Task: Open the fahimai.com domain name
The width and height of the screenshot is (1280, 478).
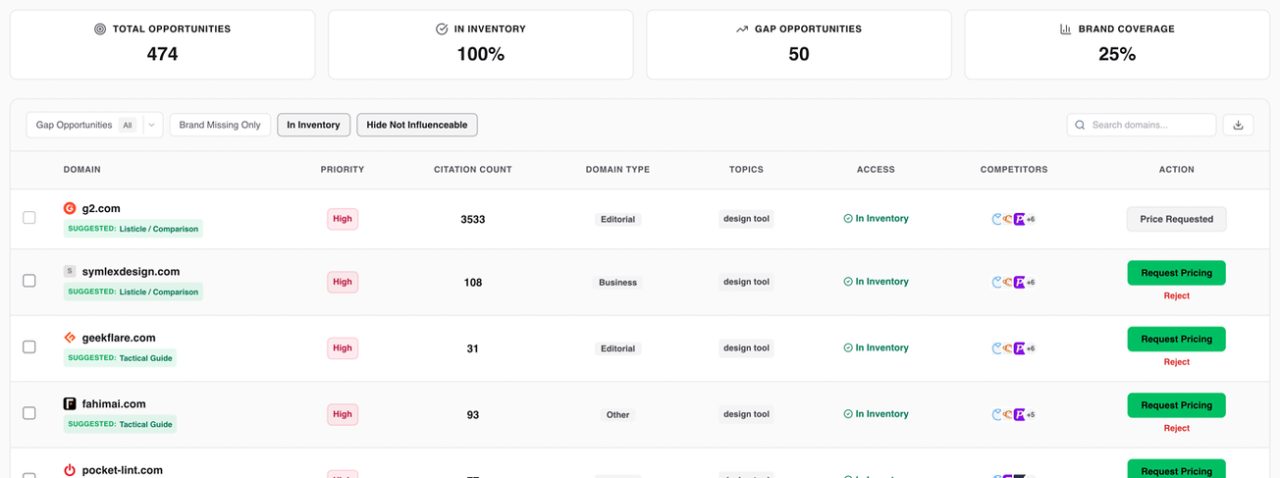Action: [114, 404]
